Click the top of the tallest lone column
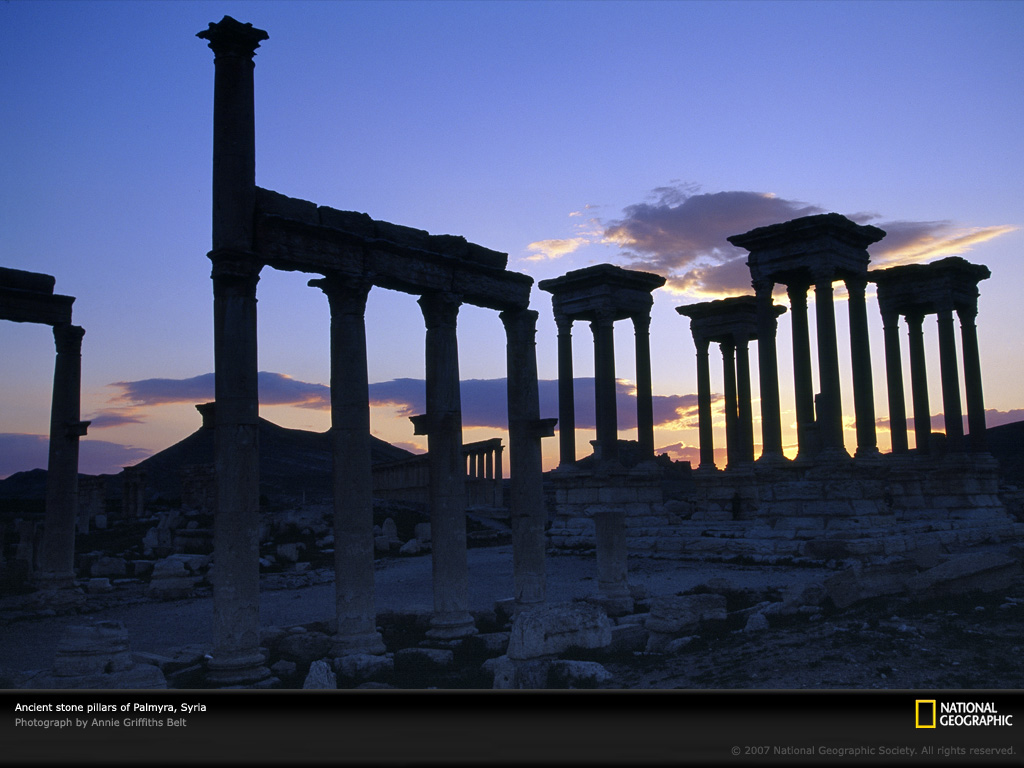This screenshot has width=1024, height=768. click(x=233, y=35)
